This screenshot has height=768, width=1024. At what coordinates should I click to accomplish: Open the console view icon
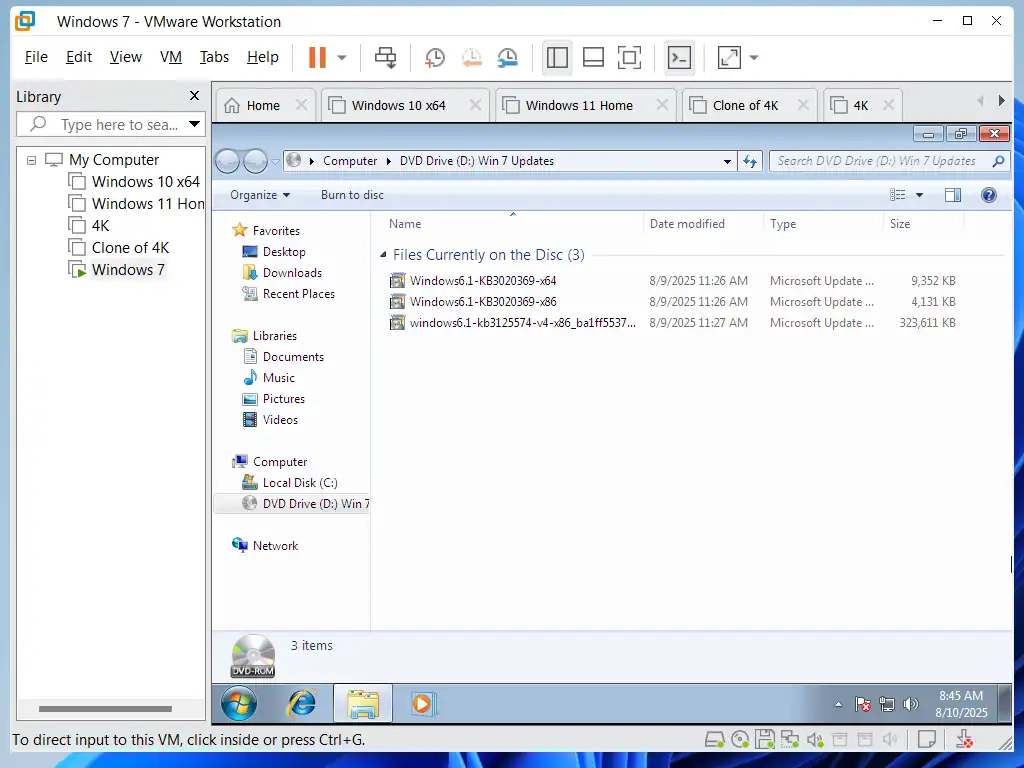click(x=679, y=57)
